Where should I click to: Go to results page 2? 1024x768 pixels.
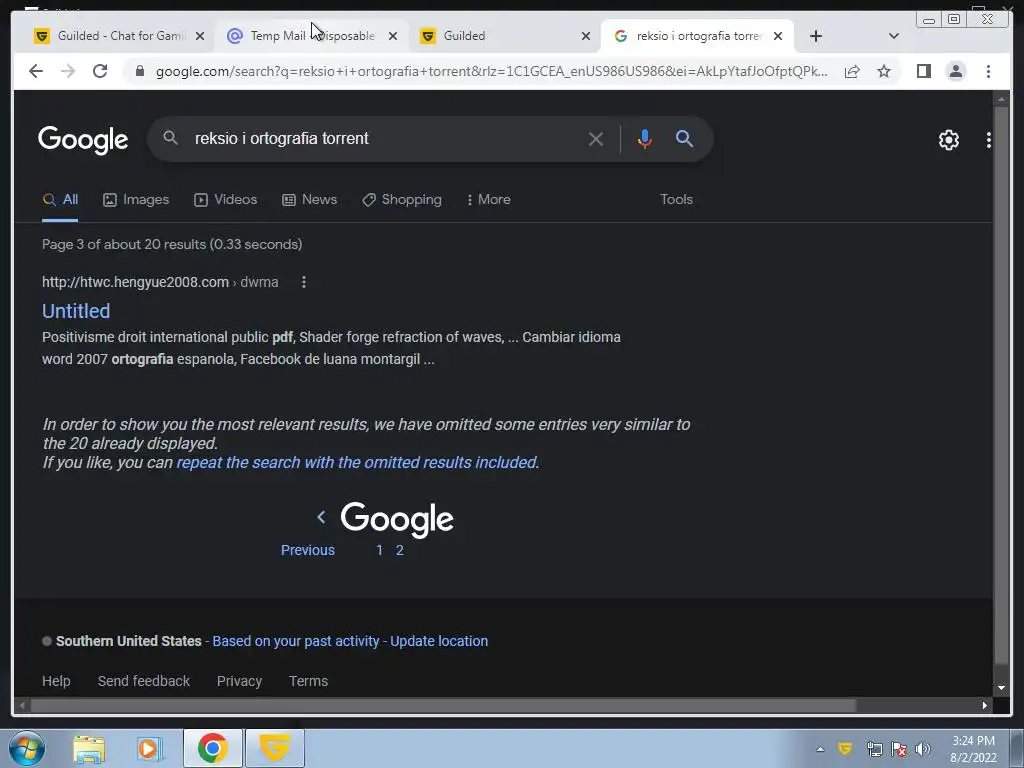coord(400,550)
